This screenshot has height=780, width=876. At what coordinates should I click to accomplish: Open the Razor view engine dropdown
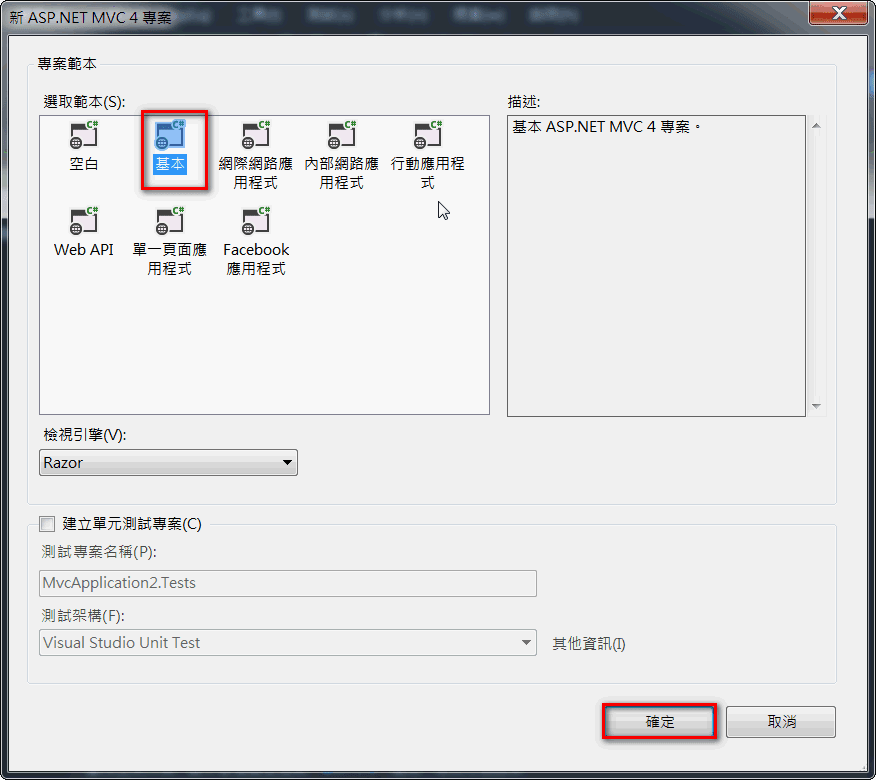[168, 463]
